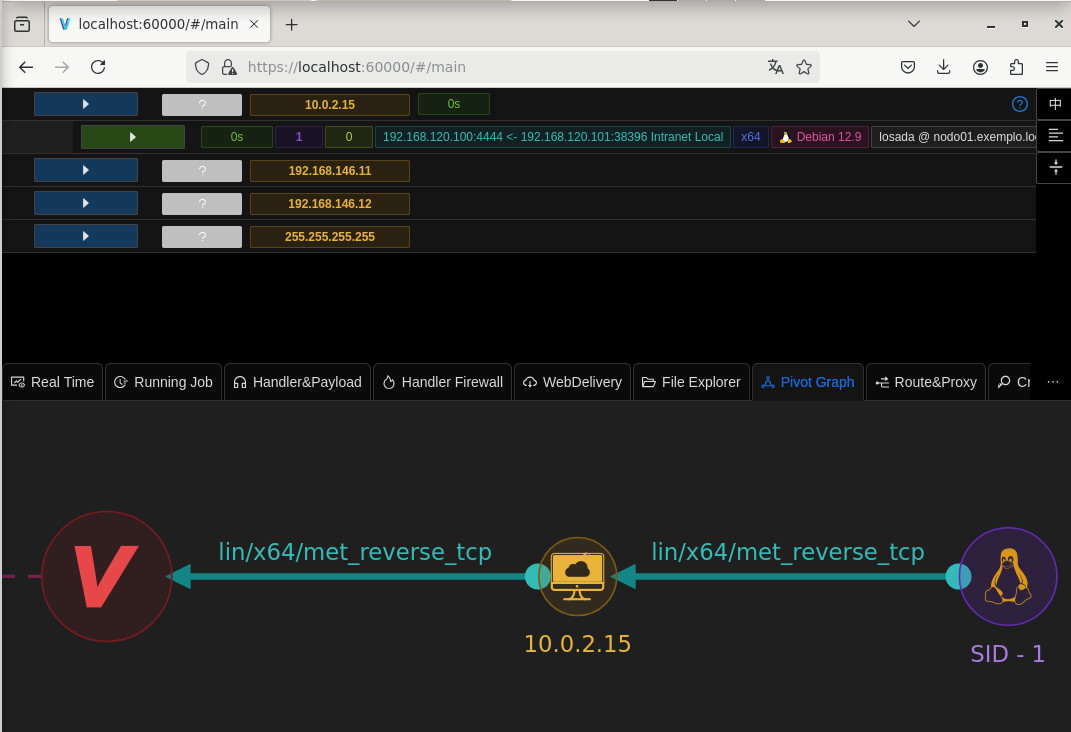Open the Route&Proxy tab
Viewport: 1071px width, 732px height.
tap(926, 382)
